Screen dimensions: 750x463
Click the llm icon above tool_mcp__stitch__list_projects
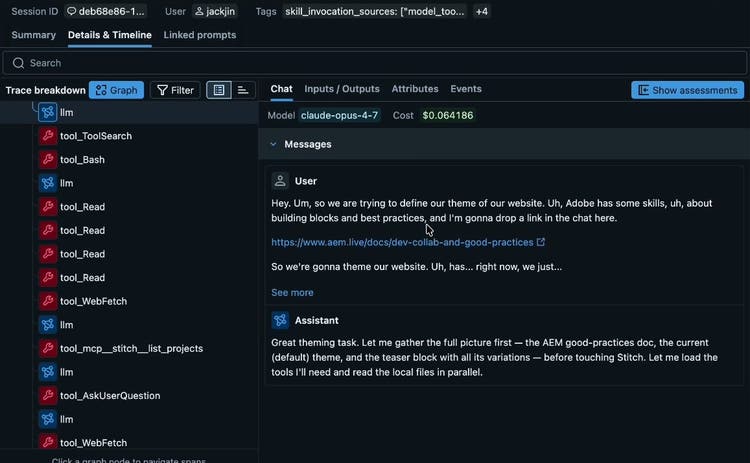coord(48,325)
